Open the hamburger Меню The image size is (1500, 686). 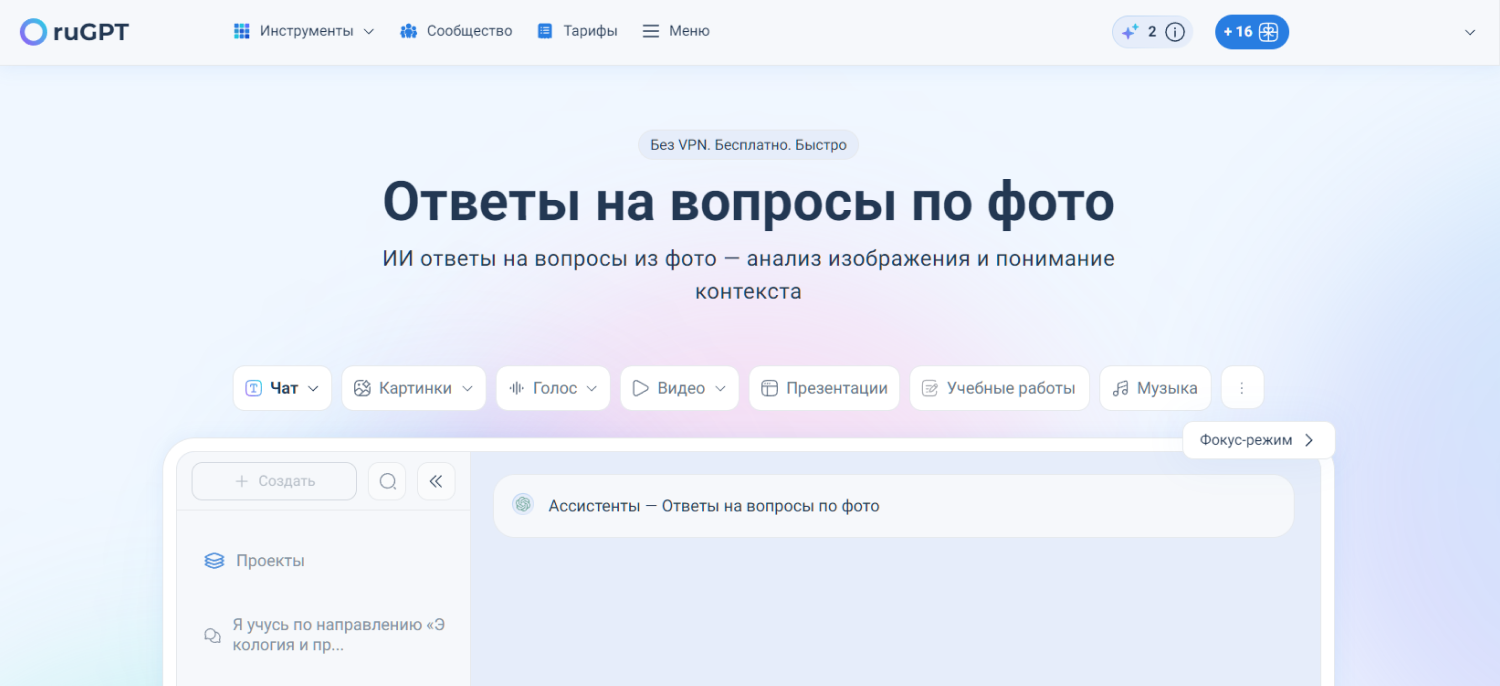(x=676, y=31)
